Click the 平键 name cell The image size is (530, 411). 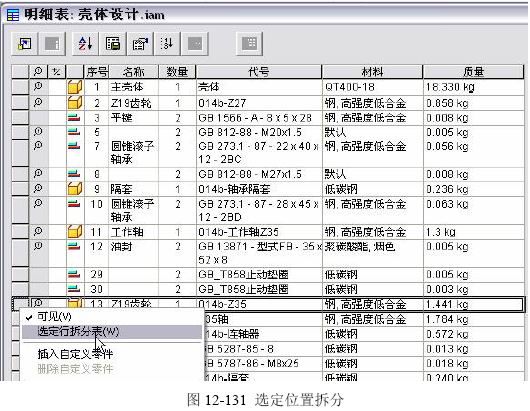click(x=134, y=118)
